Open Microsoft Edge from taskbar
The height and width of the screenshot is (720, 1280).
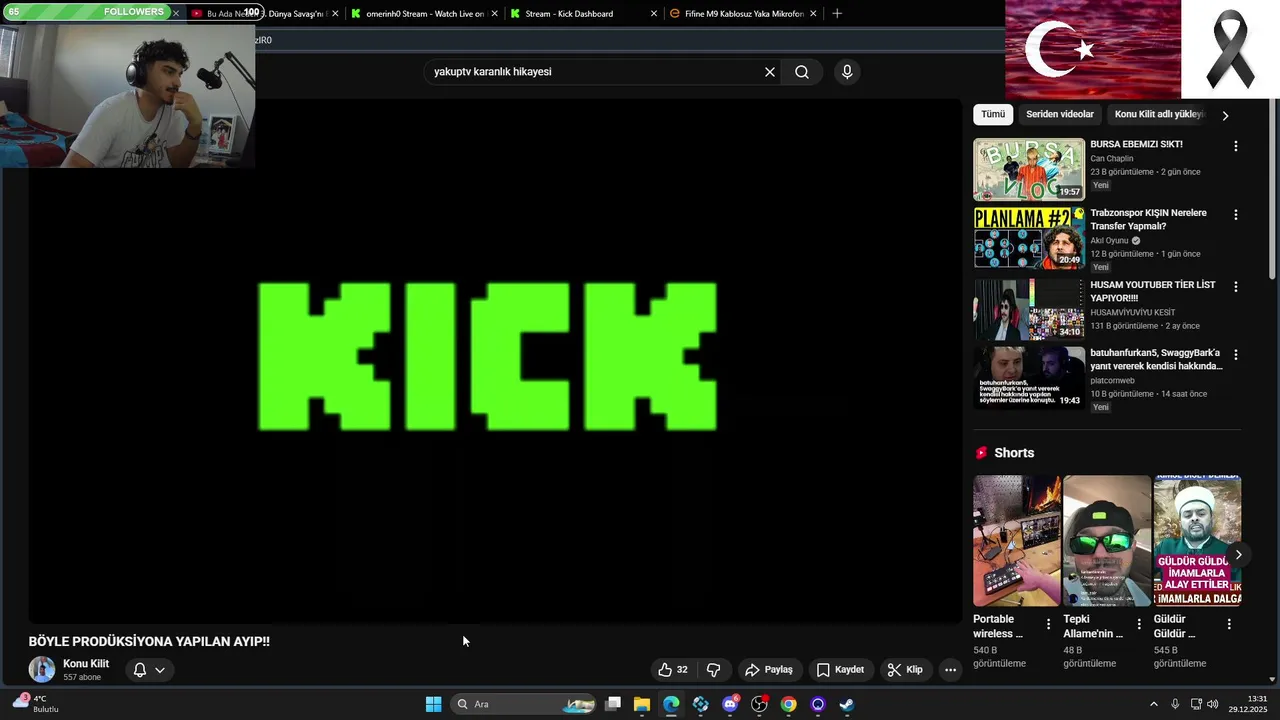click(x=671, y=704)
